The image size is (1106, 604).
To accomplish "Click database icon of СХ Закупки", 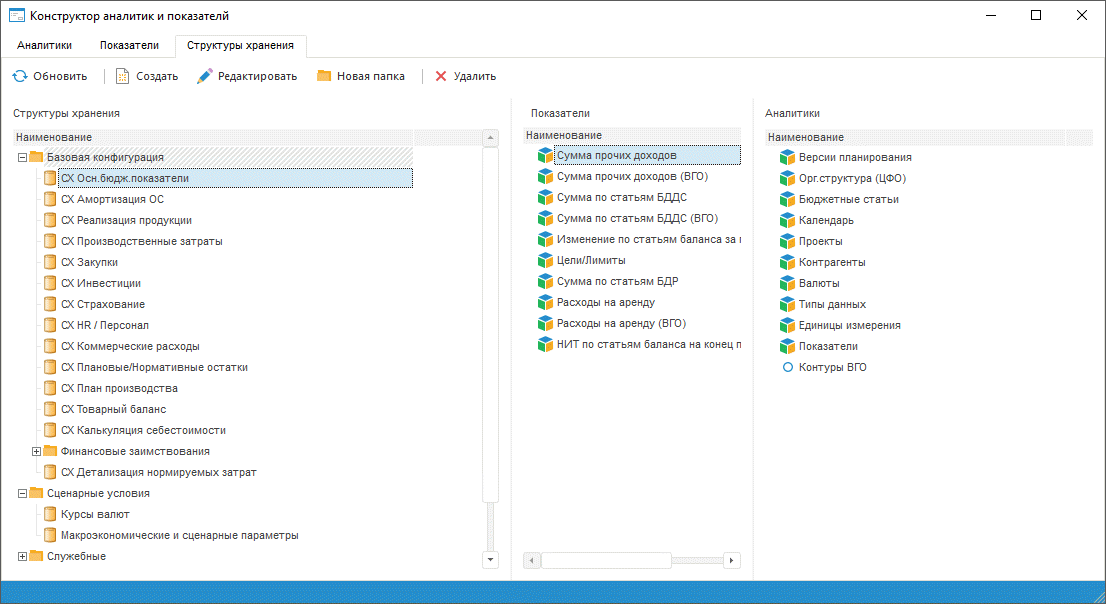I will (50, 262).
